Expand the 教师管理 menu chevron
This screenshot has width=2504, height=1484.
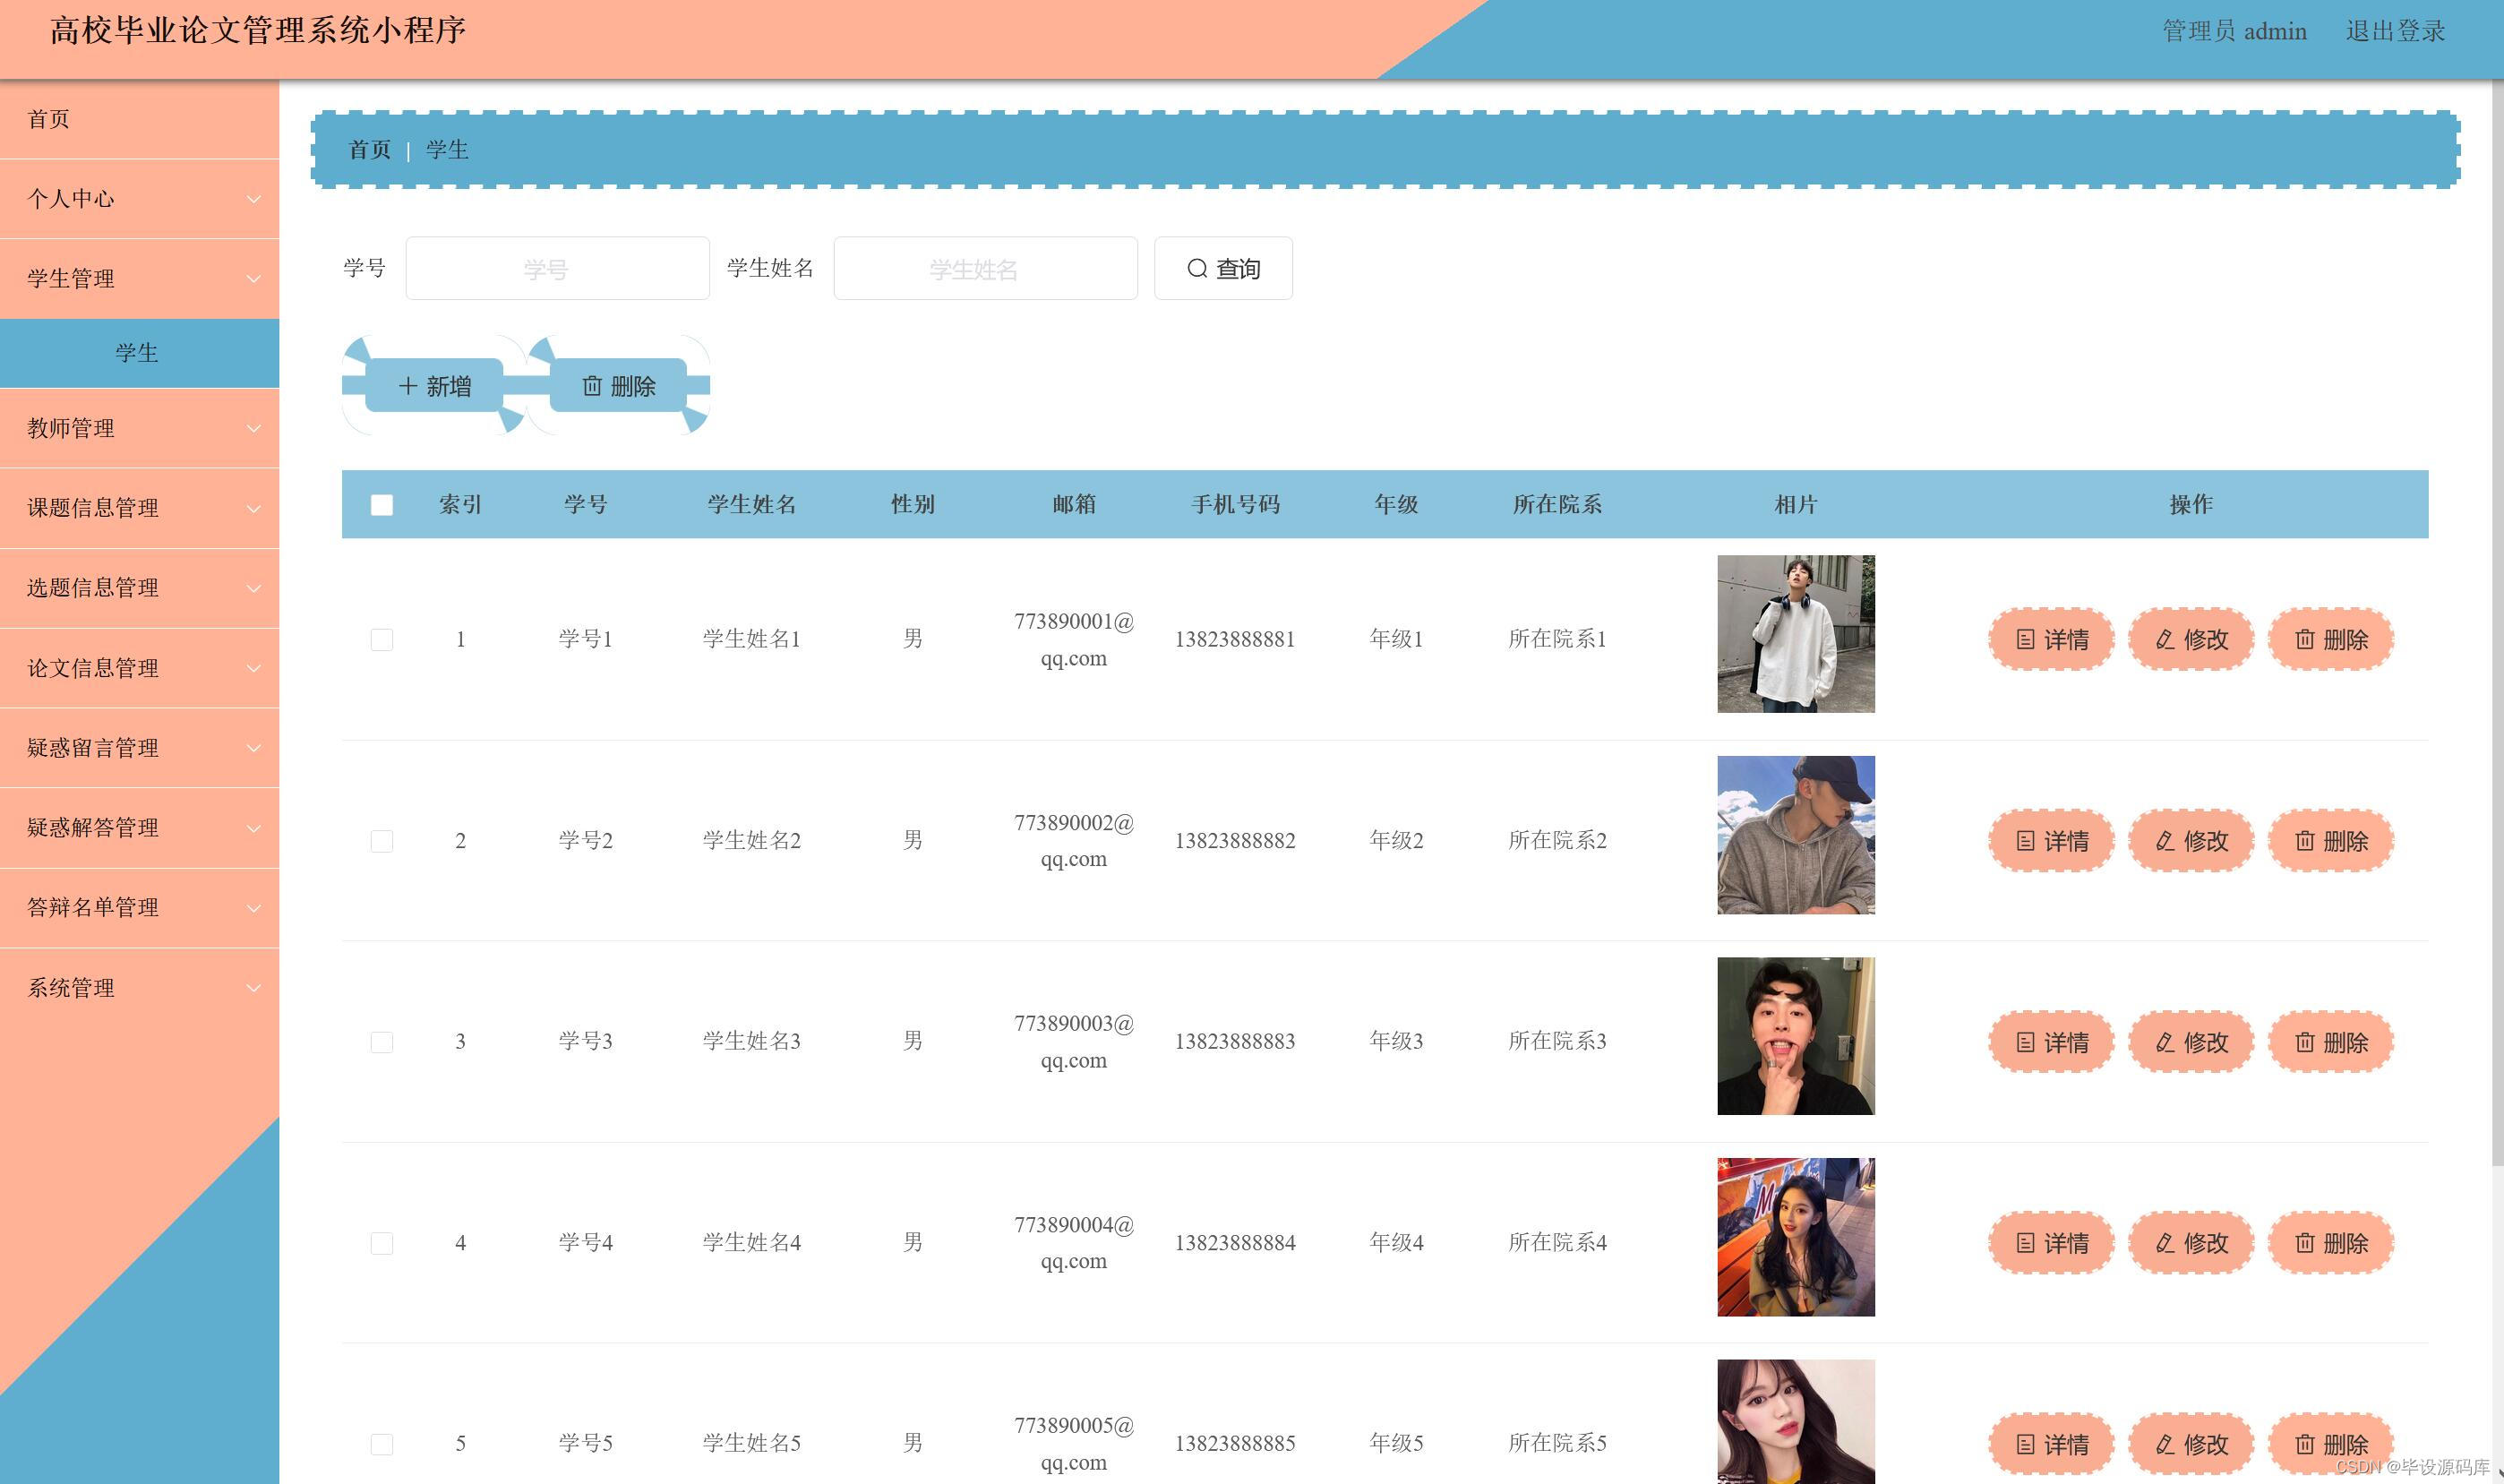254,429
